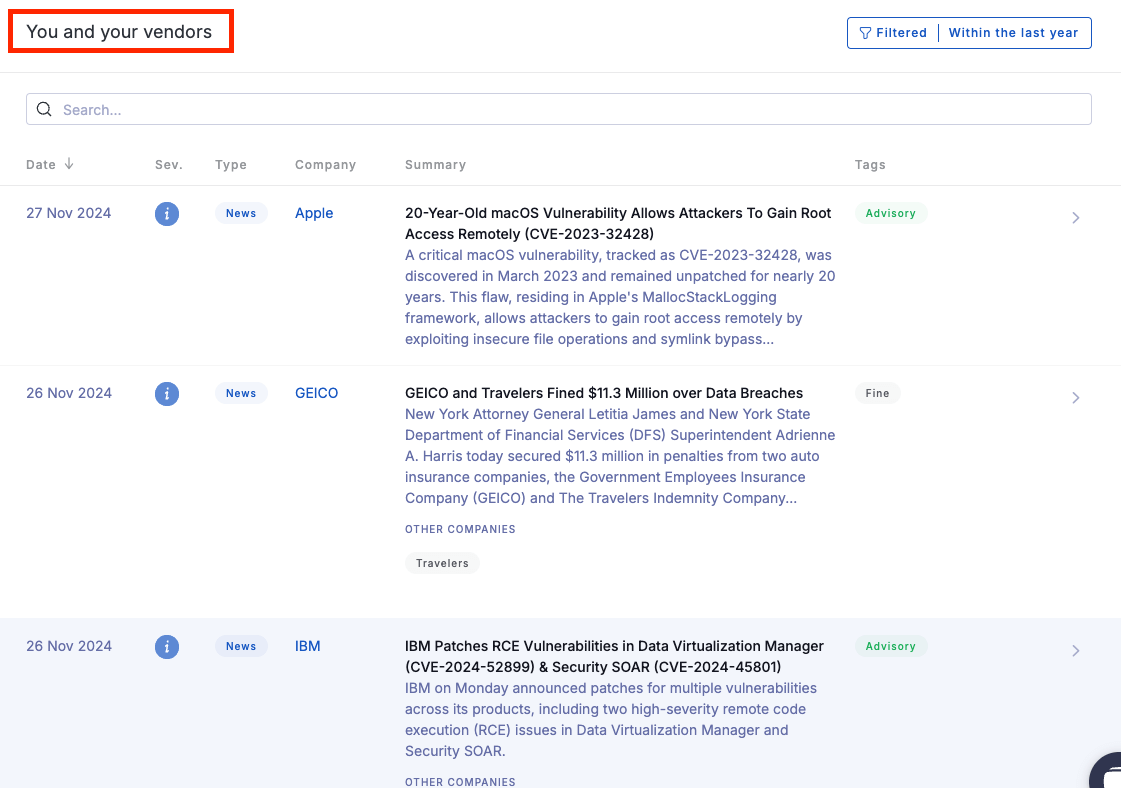Open the GEICO company link

click(x=317, y=393)
